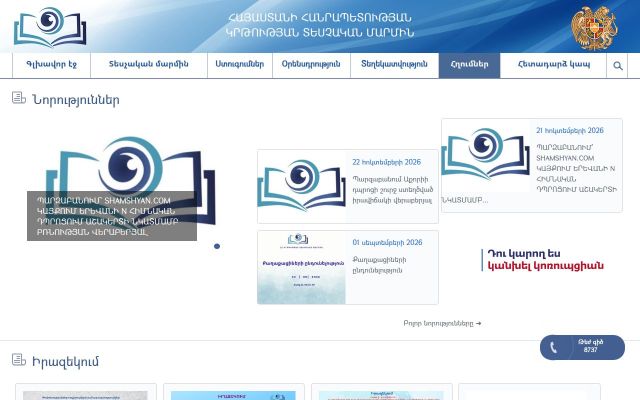640x400 pixels.
Task: Open the highlighted Հղումներ menu
Action: (469, 64)
